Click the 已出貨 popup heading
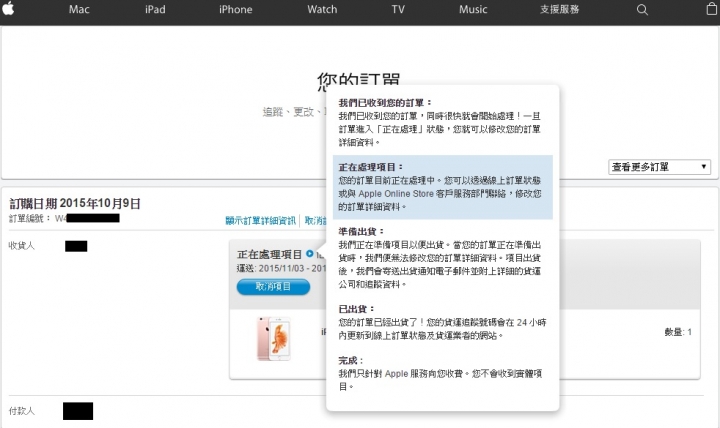 tap(356, 309)
